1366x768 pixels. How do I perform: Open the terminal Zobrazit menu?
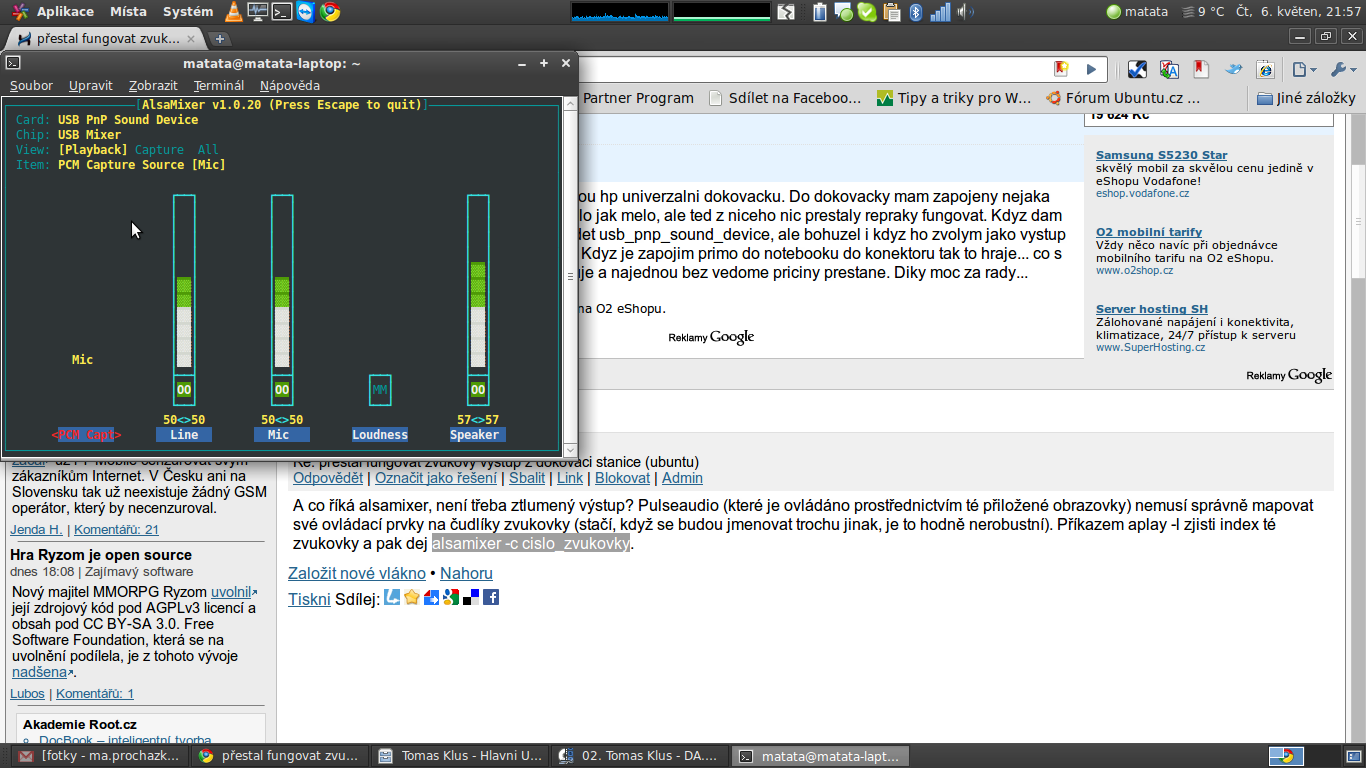pyautogui.click(x=153, y=86)
